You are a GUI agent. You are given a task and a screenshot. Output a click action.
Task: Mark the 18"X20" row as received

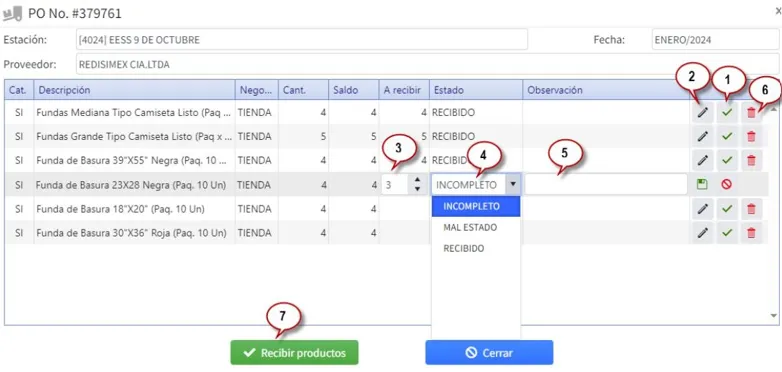(x=727, y=209)
